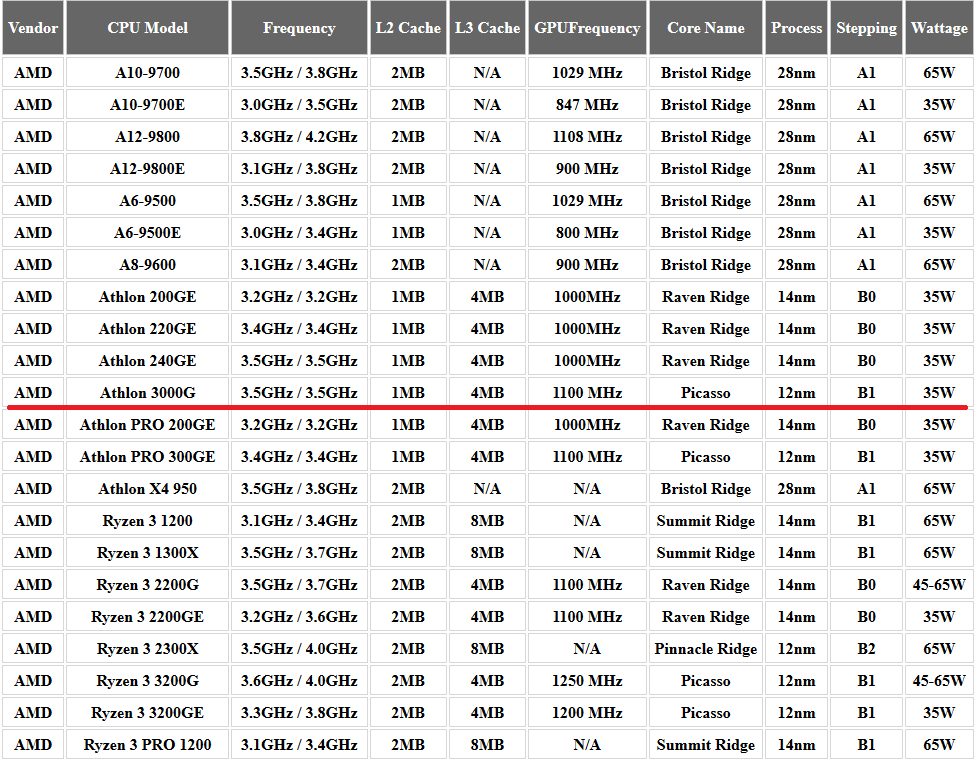Click the 1108 MHz GPU frequency cell
Image resolution: width=976 pixels, height=760 pixels.
[x=587, y=137]
